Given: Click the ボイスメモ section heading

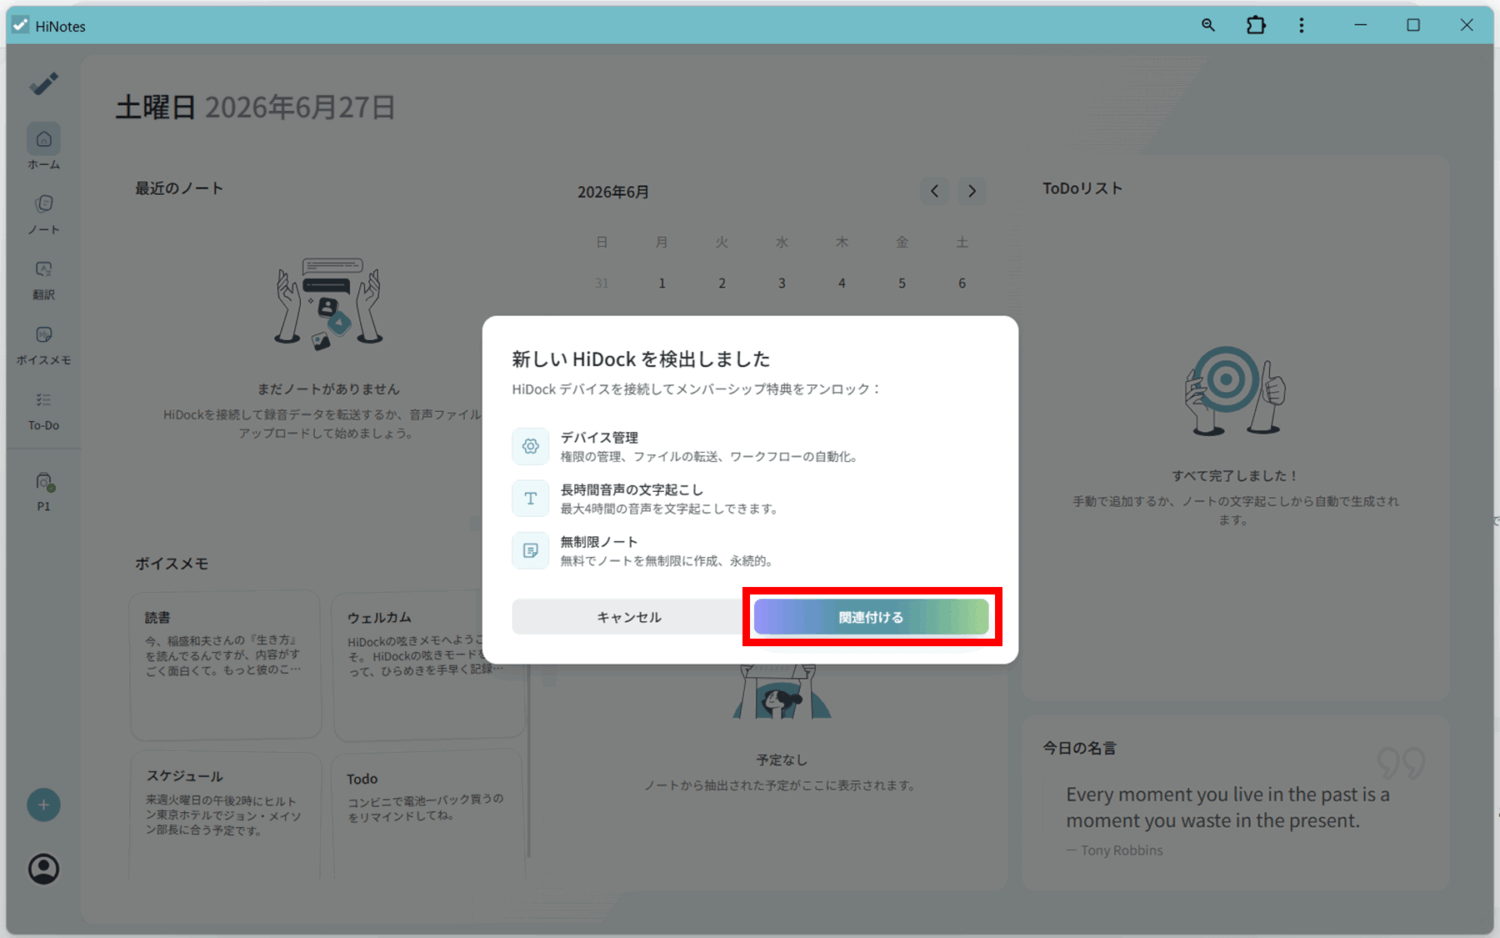Looking at the screenshot, I should click(172, 563).
